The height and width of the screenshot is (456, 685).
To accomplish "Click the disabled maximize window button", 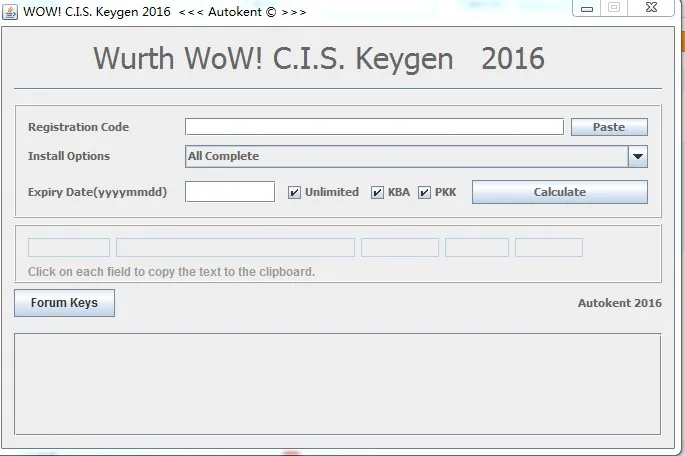I will tap(614, 8).
